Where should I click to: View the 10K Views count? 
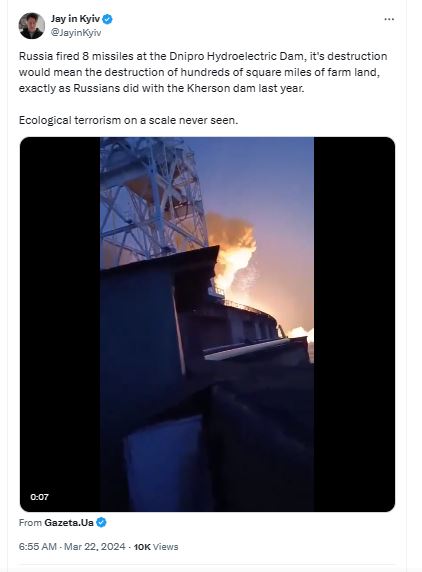156,547
